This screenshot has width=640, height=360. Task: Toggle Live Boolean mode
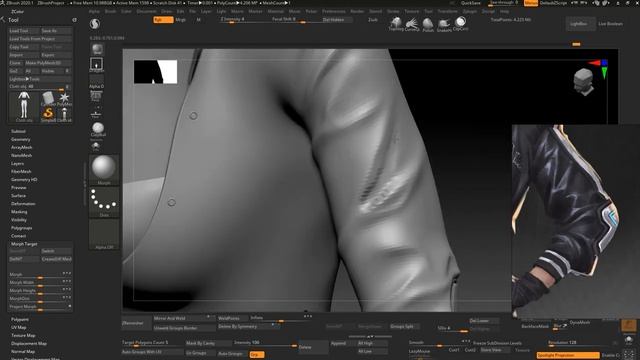tap(610, 24)
